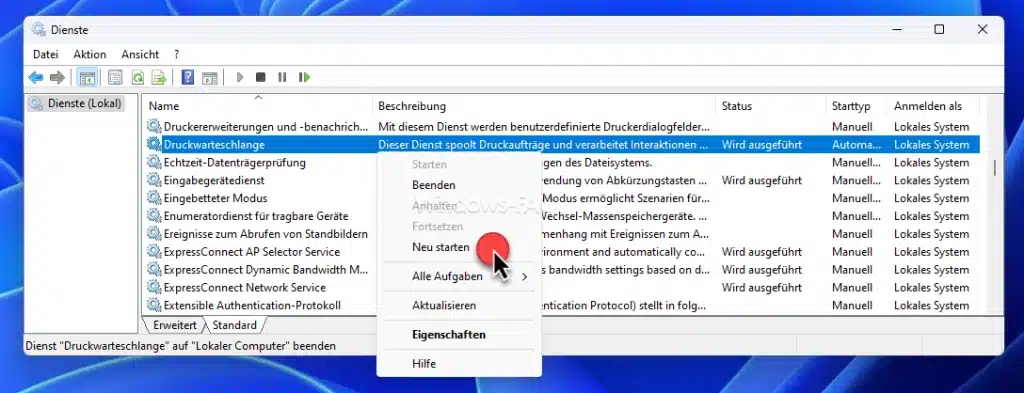Click the services list vertical scrollbar thumb

coord(995,168)
